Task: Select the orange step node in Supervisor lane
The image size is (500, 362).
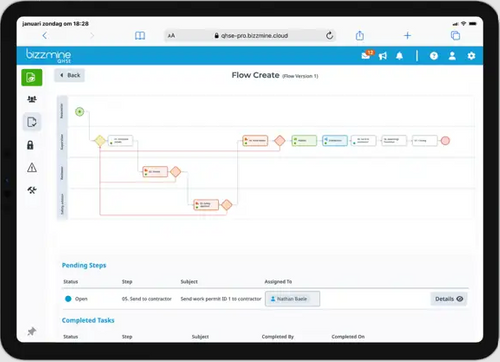Action: pyautogui.click(x=255, y=141)
